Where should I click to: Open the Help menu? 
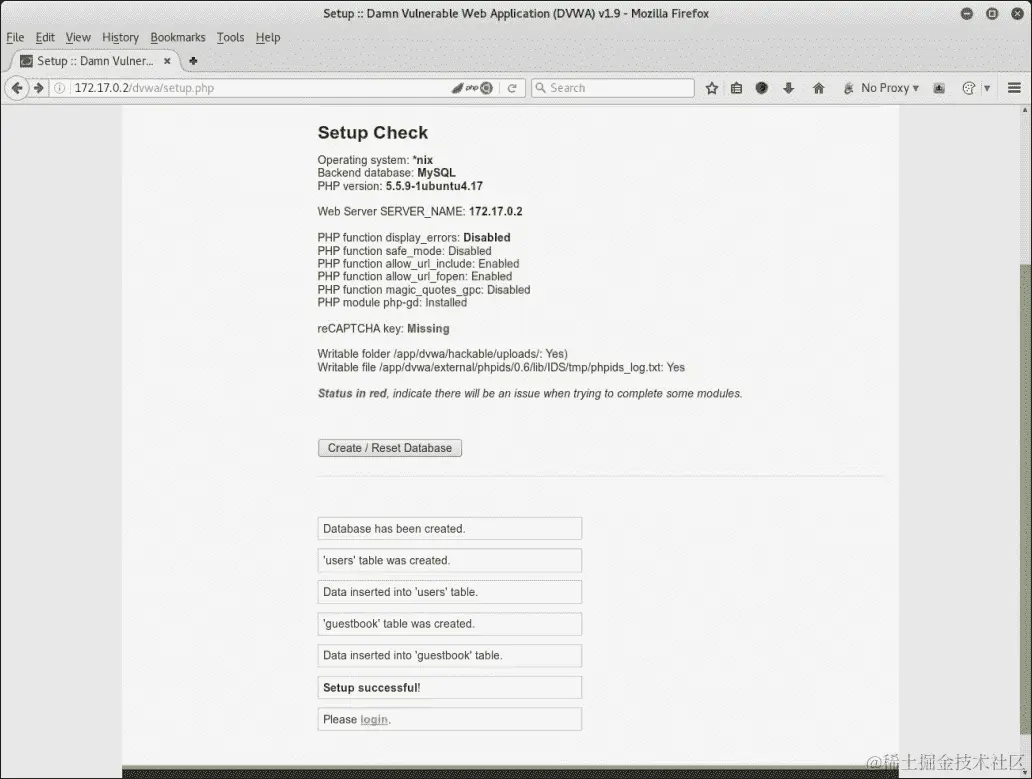268,38
